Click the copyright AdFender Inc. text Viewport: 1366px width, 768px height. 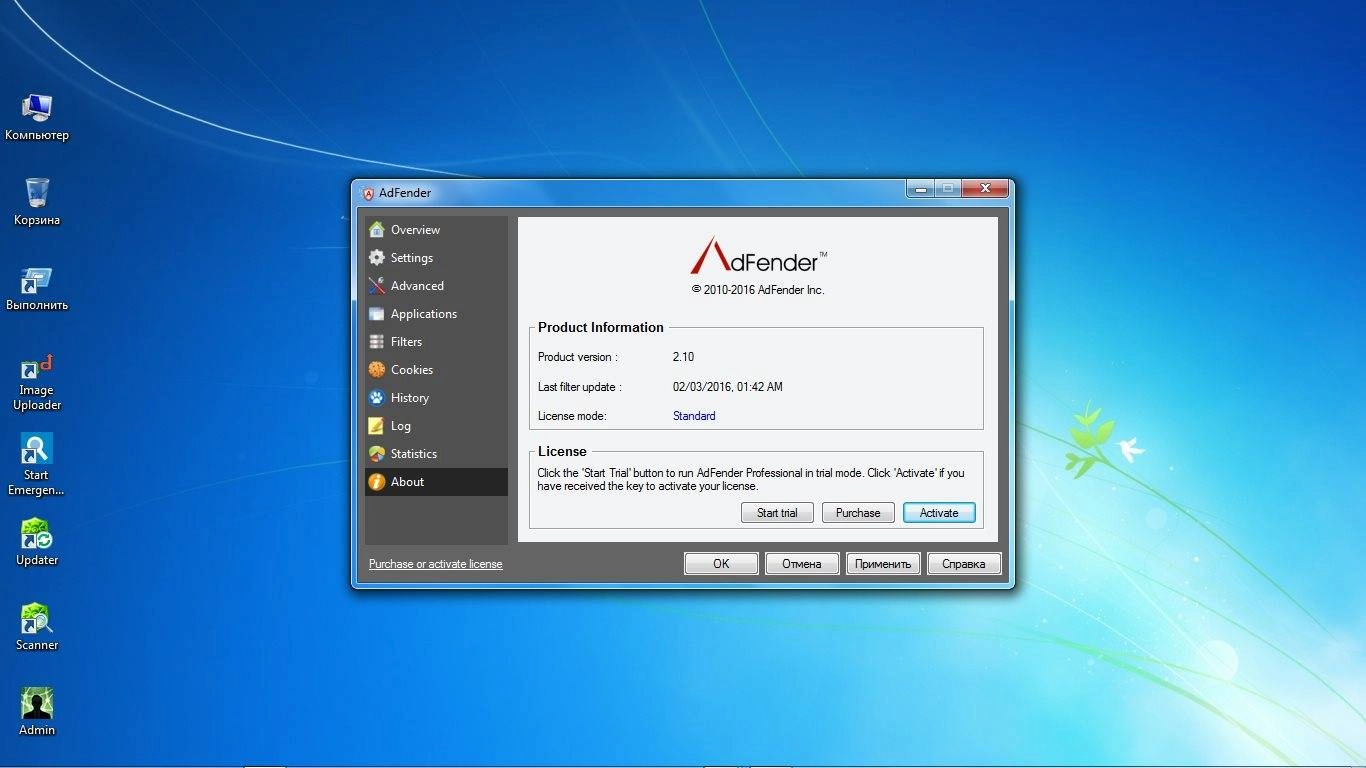click(x=758, y=290)
